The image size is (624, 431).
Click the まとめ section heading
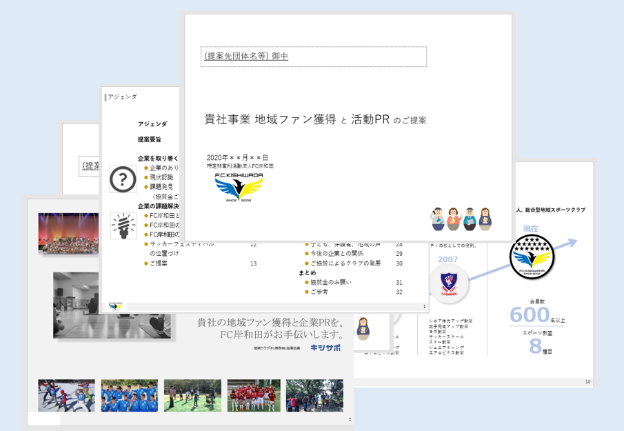[307, 273]
